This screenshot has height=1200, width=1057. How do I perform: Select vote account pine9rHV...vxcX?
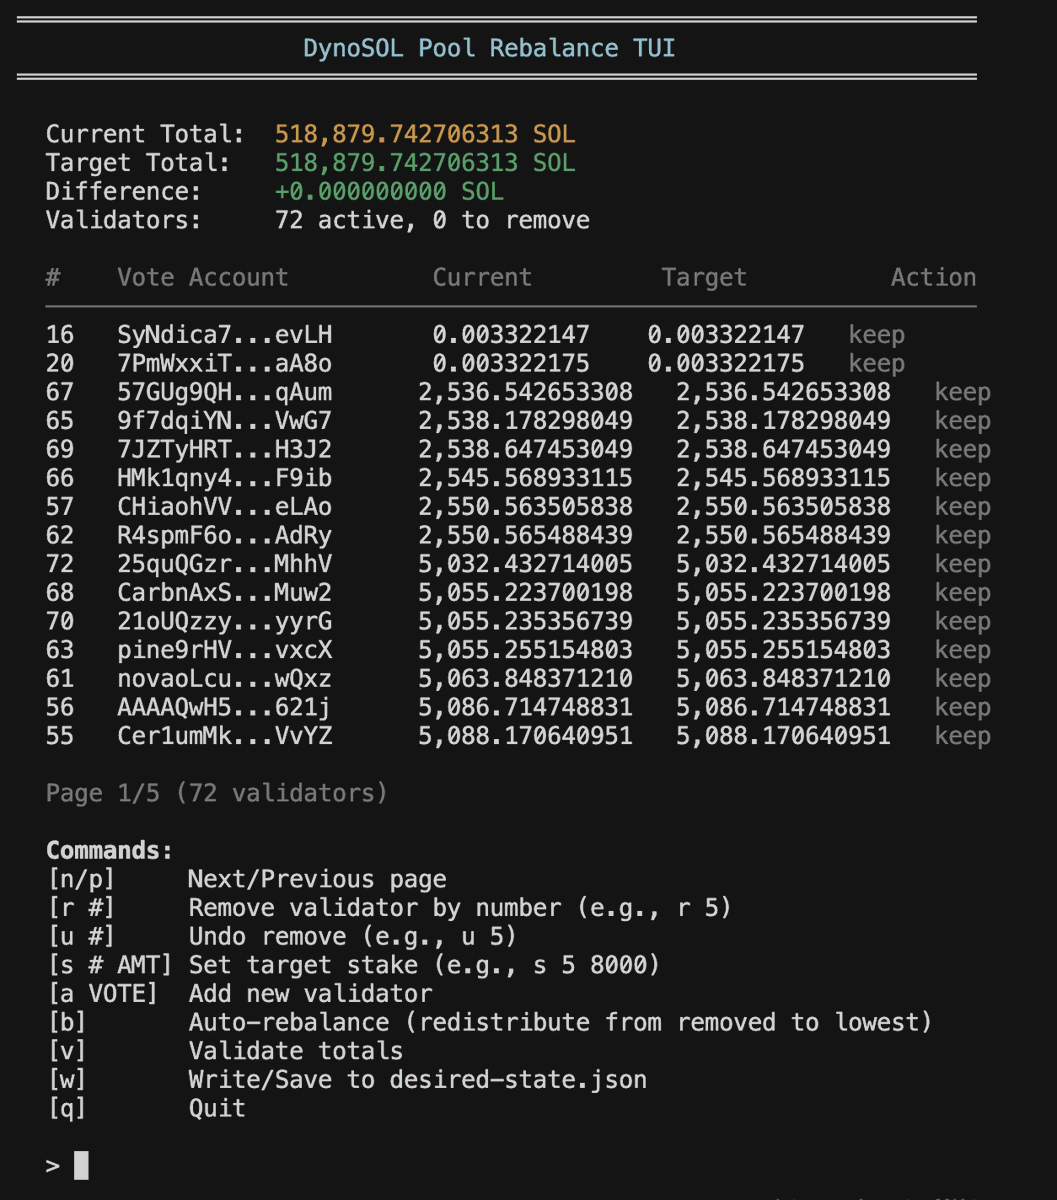224,651
